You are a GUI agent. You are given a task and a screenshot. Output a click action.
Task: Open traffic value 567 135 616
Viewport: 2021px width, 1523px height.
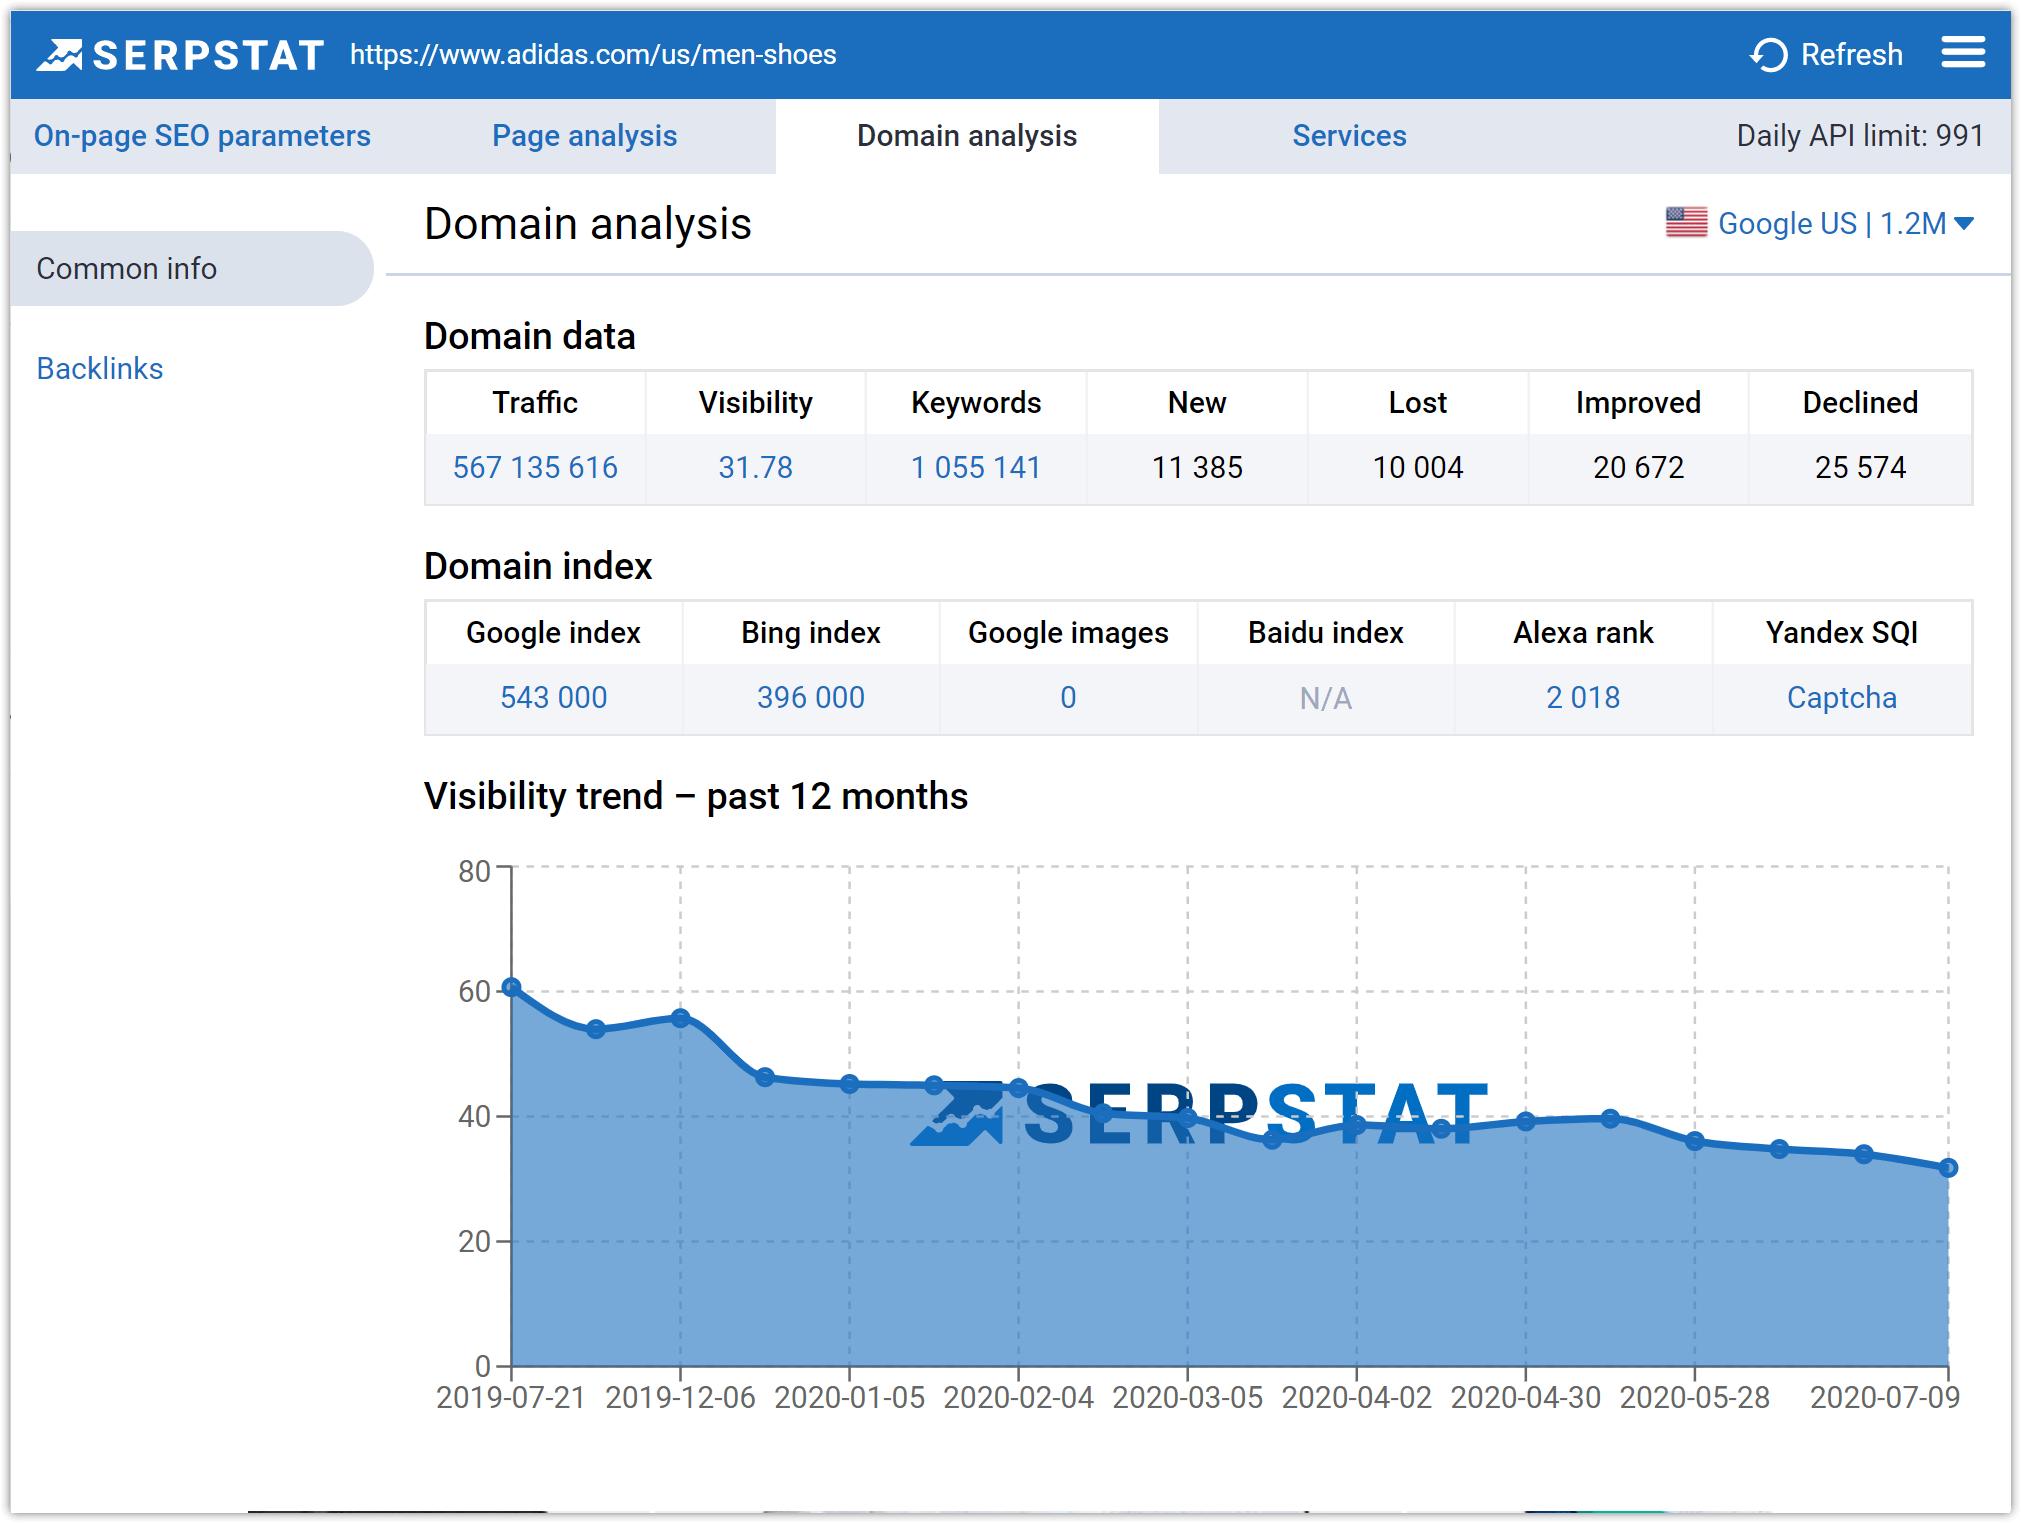(x=535, y=468)
